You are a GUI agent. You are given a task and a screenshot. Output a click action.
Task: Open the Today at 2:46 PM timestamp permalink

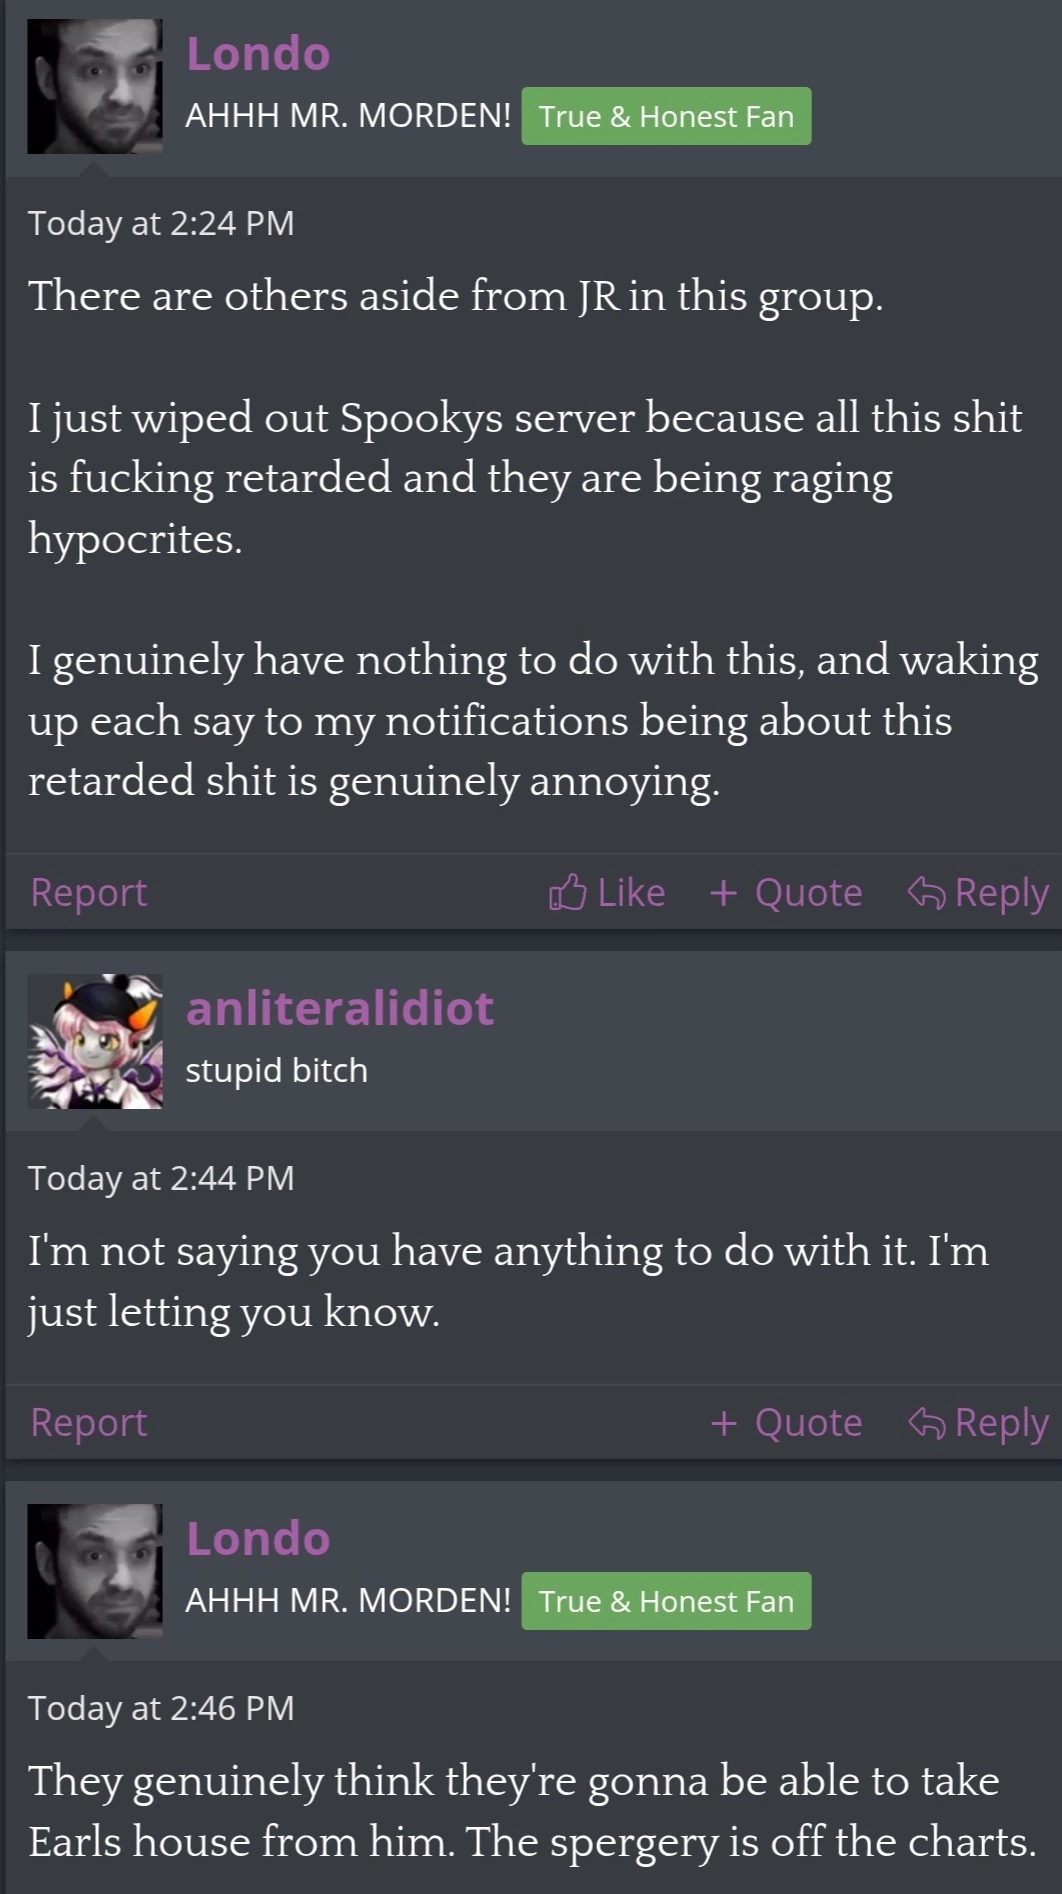coord(161,1708)
